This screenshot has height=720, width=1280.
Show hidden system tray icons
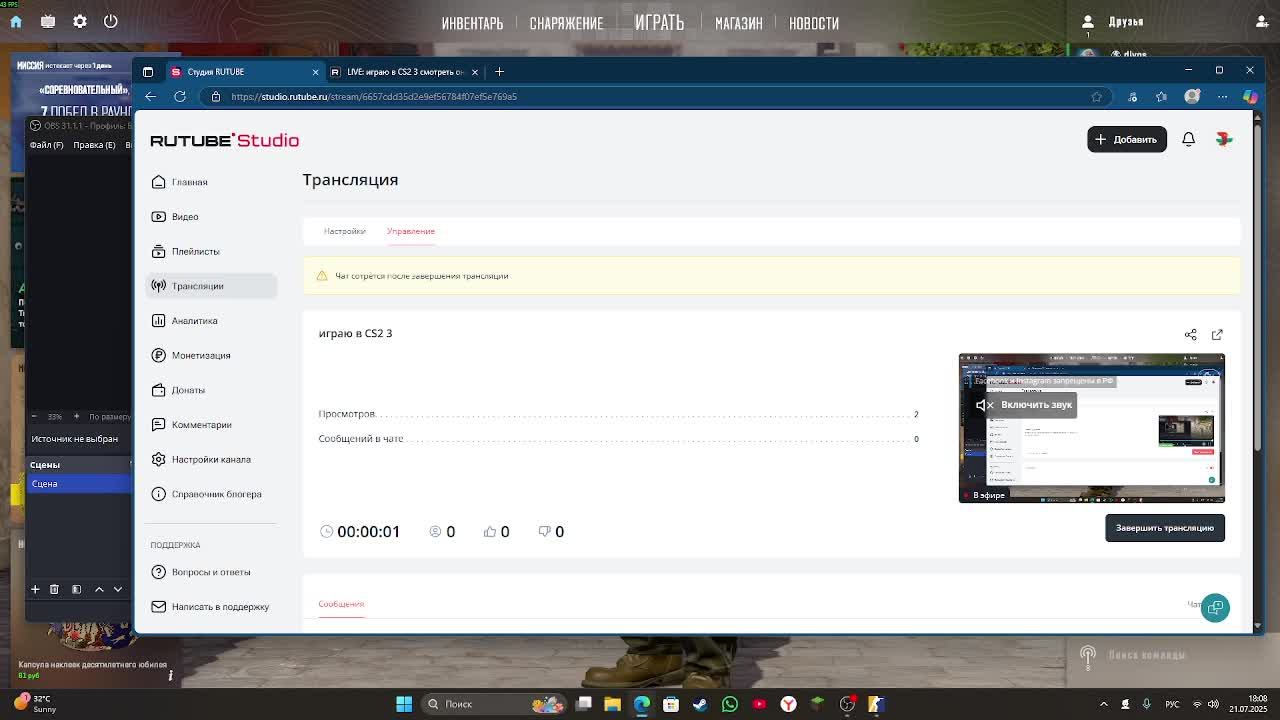click(1104, 704)
